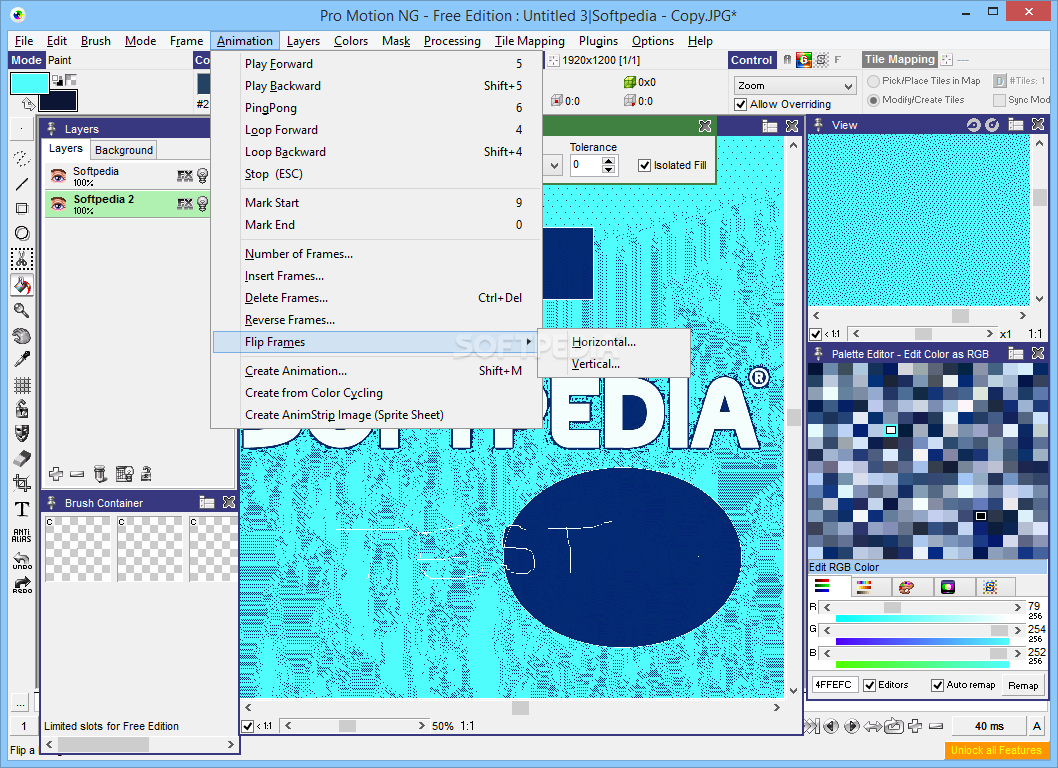Switch to the Background tab
Viewport: 1058px width, 768px height.
click(123, 150)
